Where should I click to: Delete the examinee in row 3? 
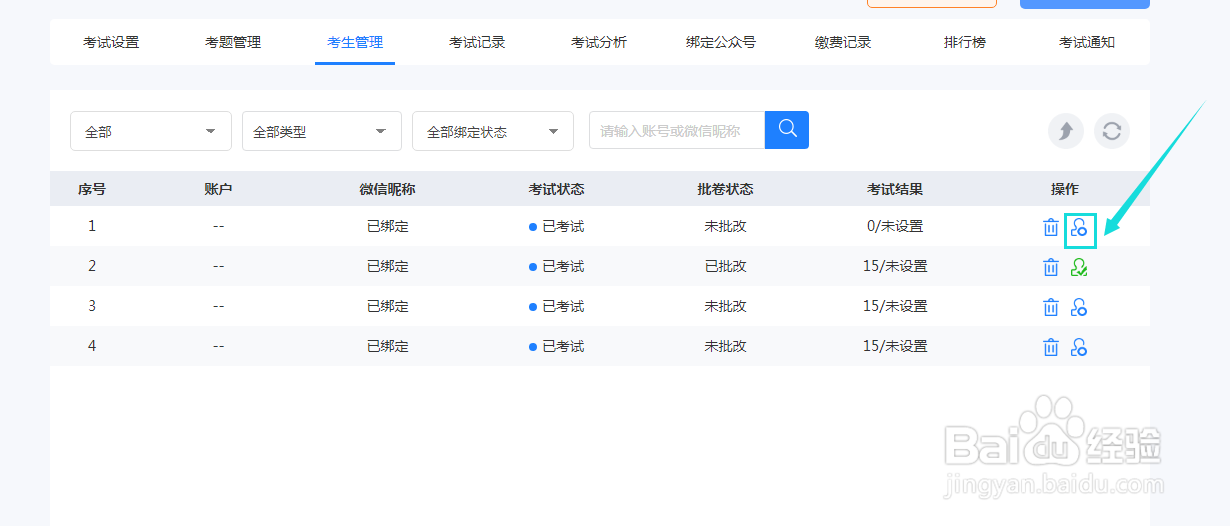[x=1051, y=307]
